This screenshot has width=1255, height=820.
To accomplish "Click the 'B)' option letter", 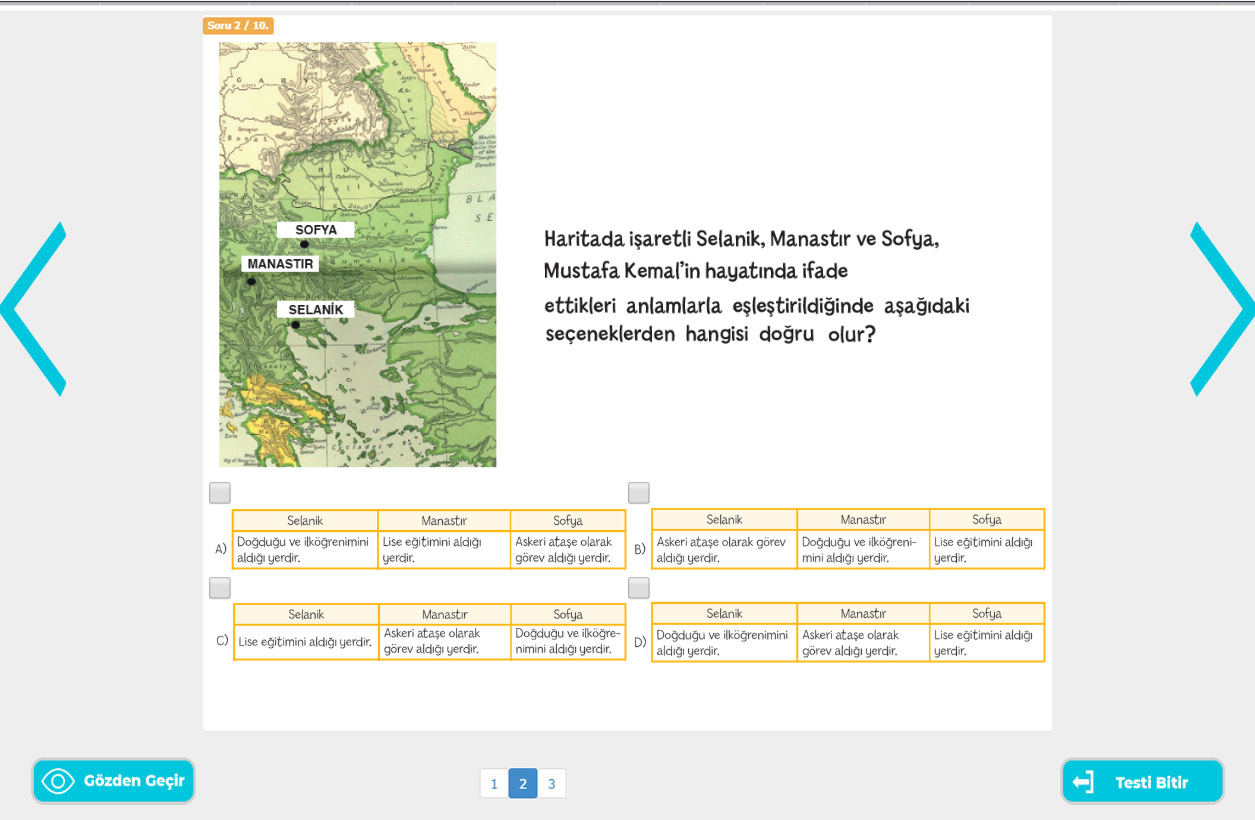I will click(x=640, y=549).
